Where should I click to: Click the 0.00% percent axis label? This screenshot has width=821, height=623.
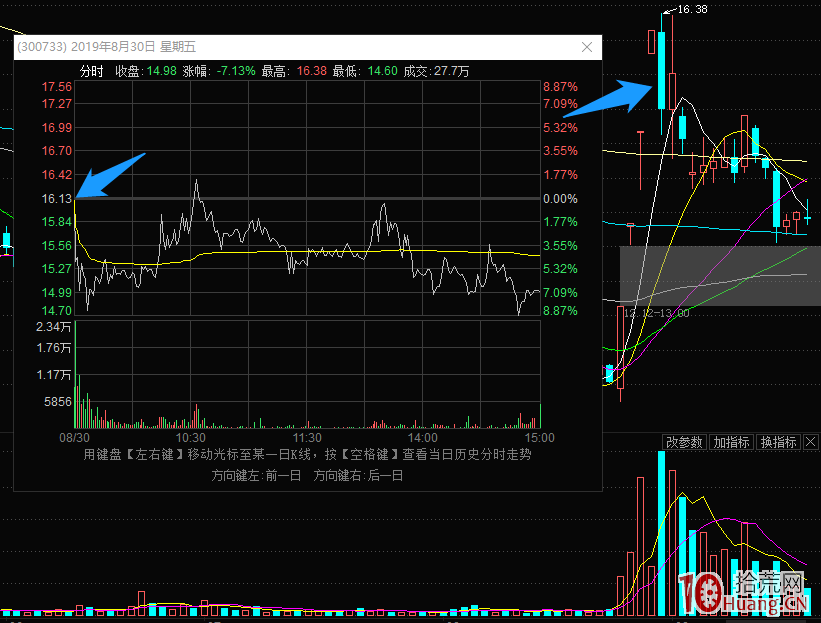560,199
